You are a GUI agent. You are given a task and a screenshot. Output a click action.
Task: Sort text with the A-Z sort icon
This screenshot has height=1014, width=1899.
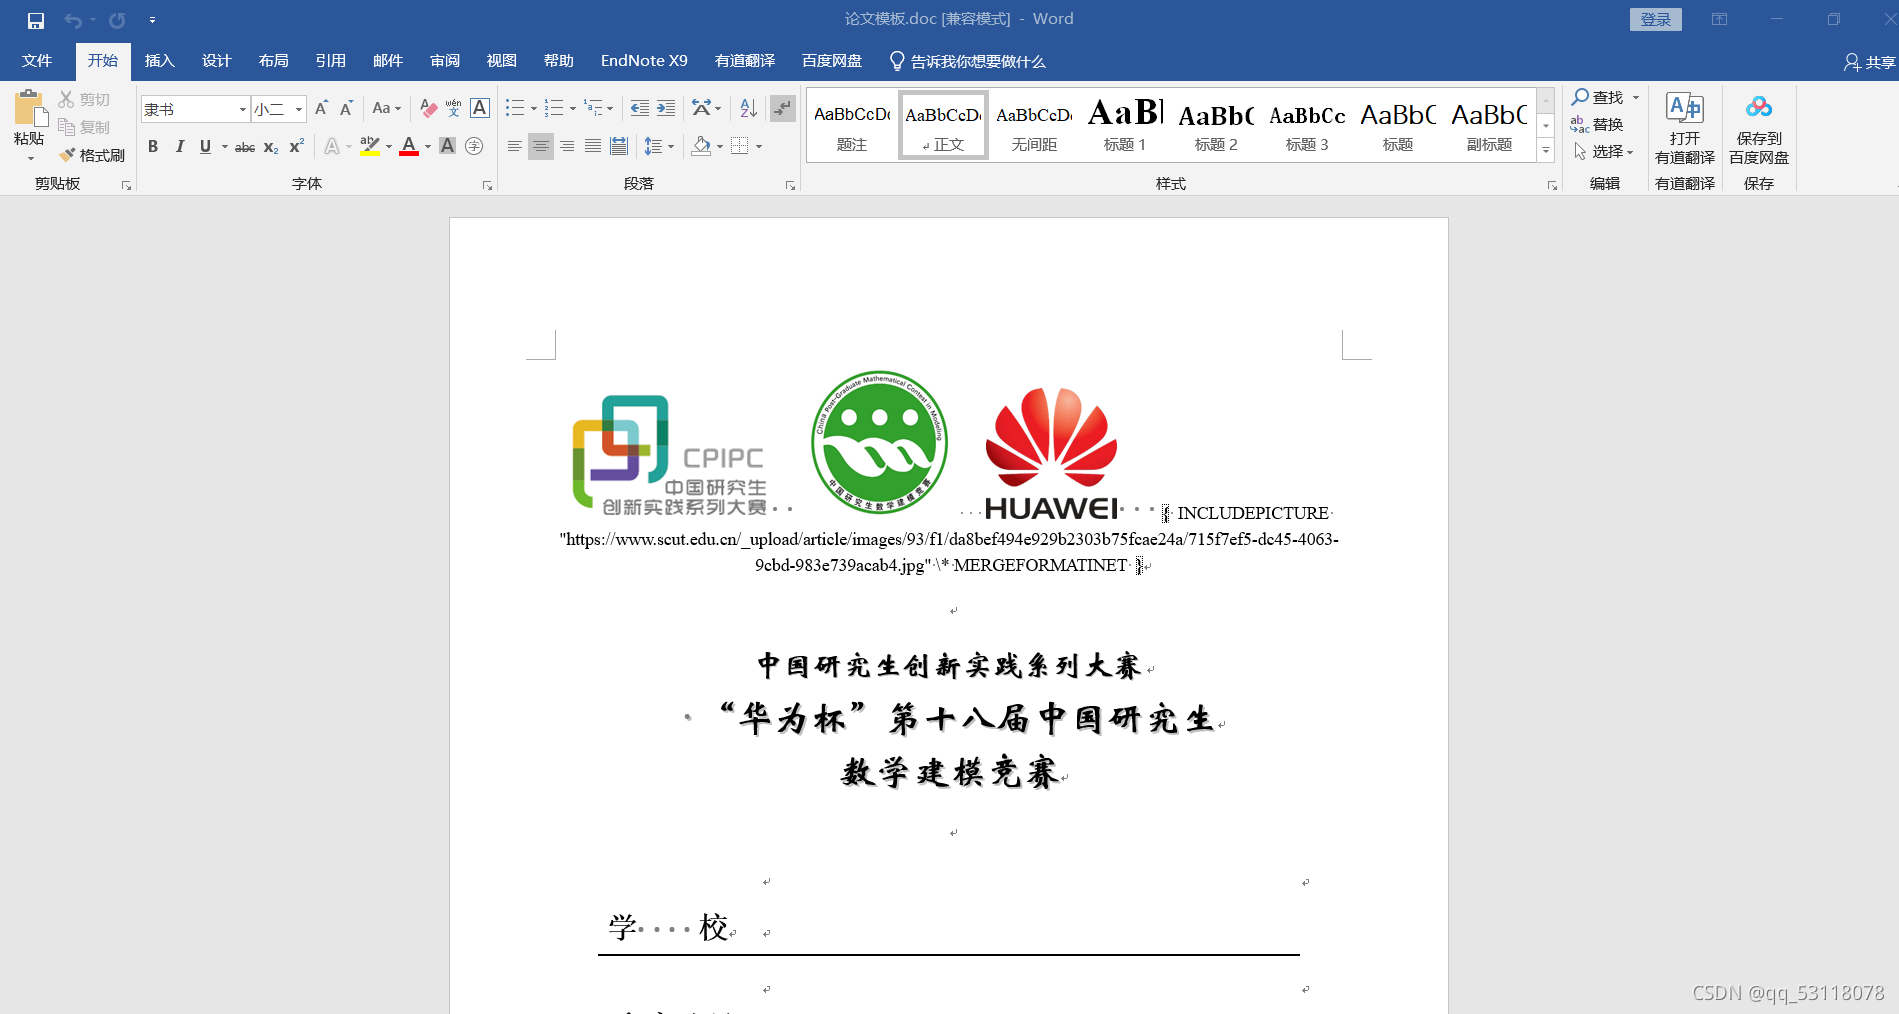pos(748,108)
